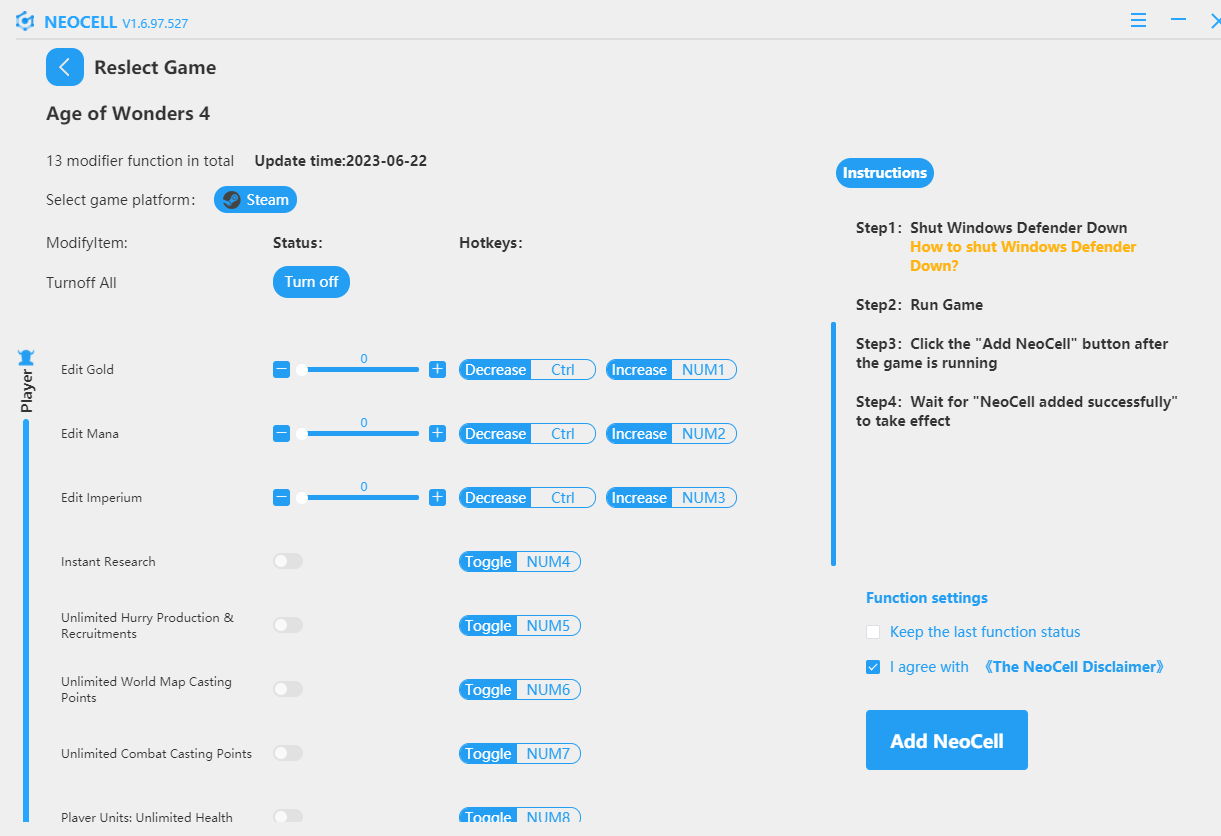
Task: Toggle Instant Research switch
Action: [288, 561]
